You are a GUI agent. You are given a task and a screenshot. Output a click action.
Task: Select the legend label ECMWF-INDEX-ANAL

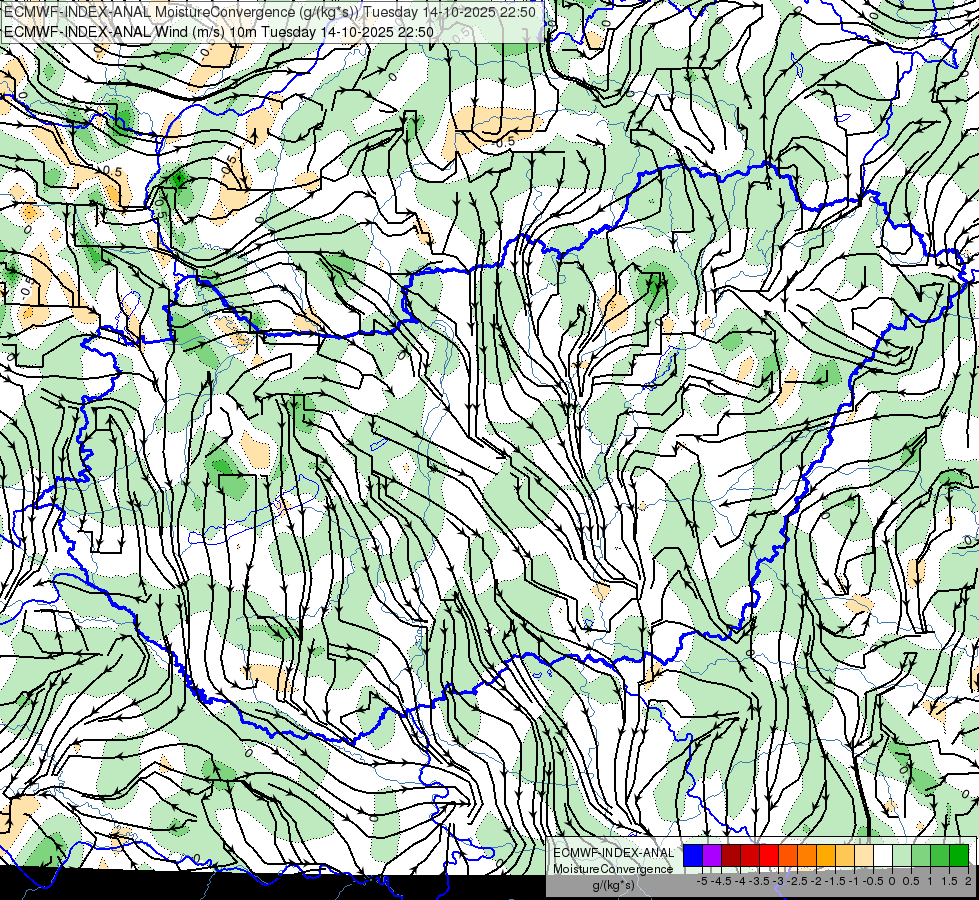click(613, 853)
